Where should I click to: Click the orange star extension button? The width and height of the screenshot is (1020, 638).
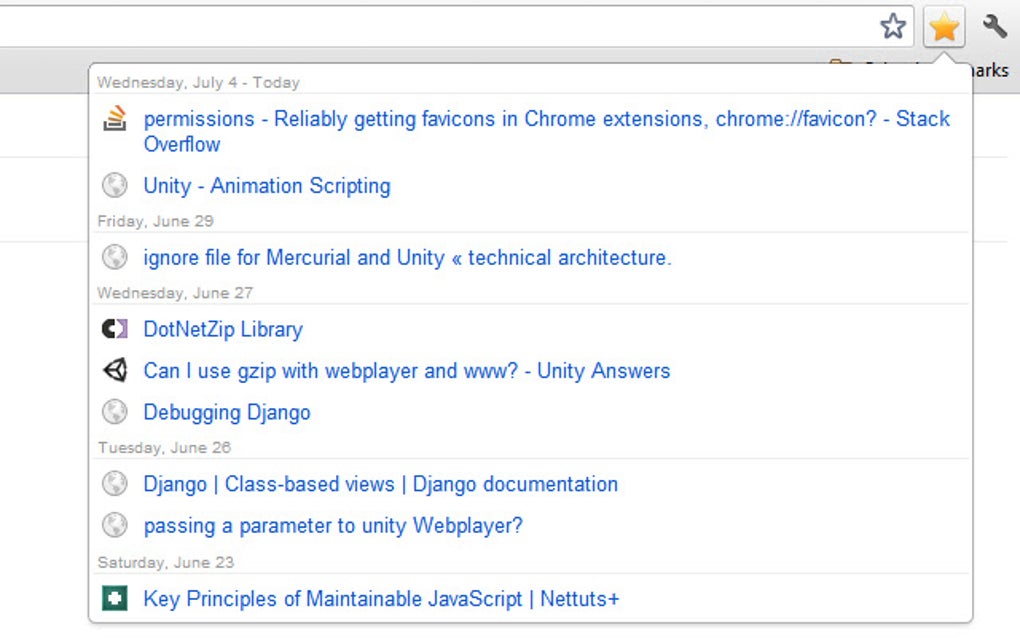[944, 27]
